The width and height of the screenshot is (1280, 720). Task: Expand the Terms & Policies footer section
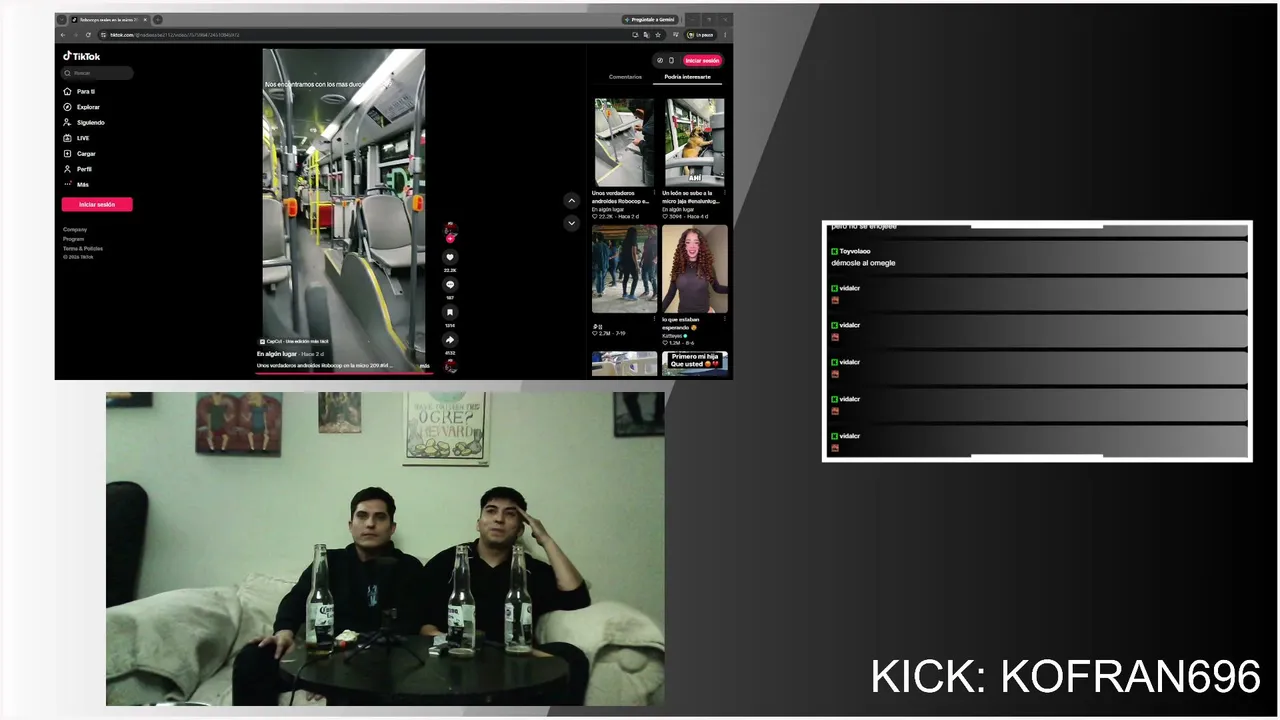pyautogui.click(x=83, y=248)
